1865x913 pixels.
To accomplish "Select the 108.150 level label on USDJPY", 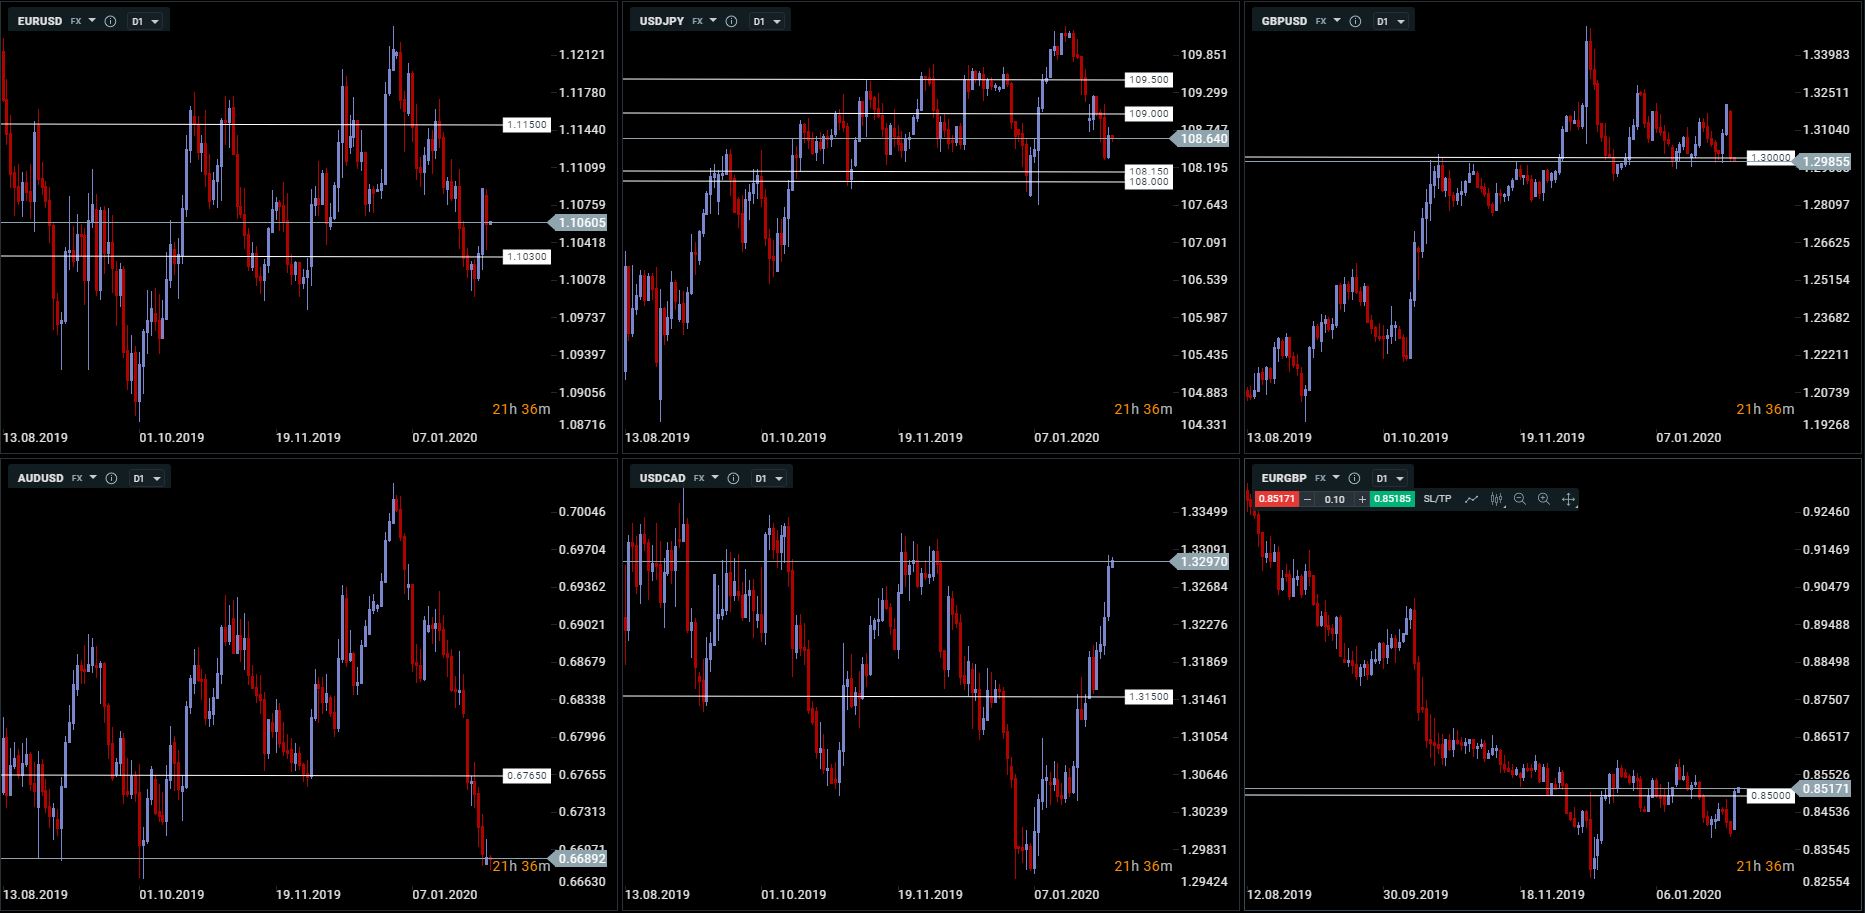I will [x=1148, y=172].
